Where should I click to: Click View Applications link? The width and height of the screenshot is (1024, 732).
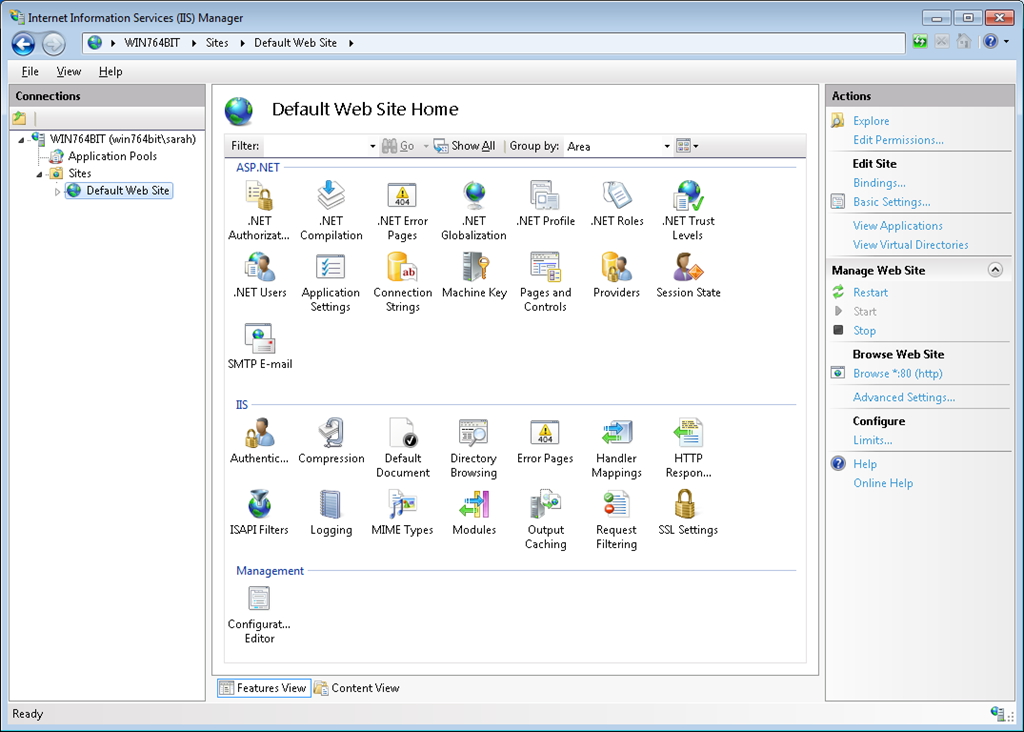click(897, 225)
